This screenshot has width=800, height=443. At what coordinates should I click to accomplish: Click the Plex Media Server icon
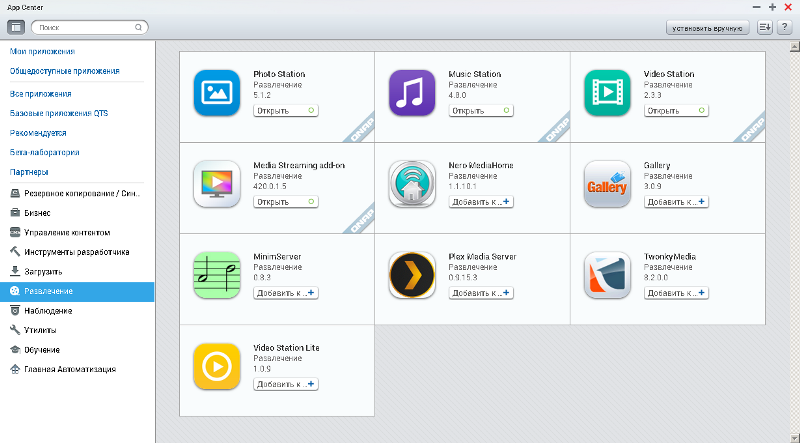(x=412, y=275)
